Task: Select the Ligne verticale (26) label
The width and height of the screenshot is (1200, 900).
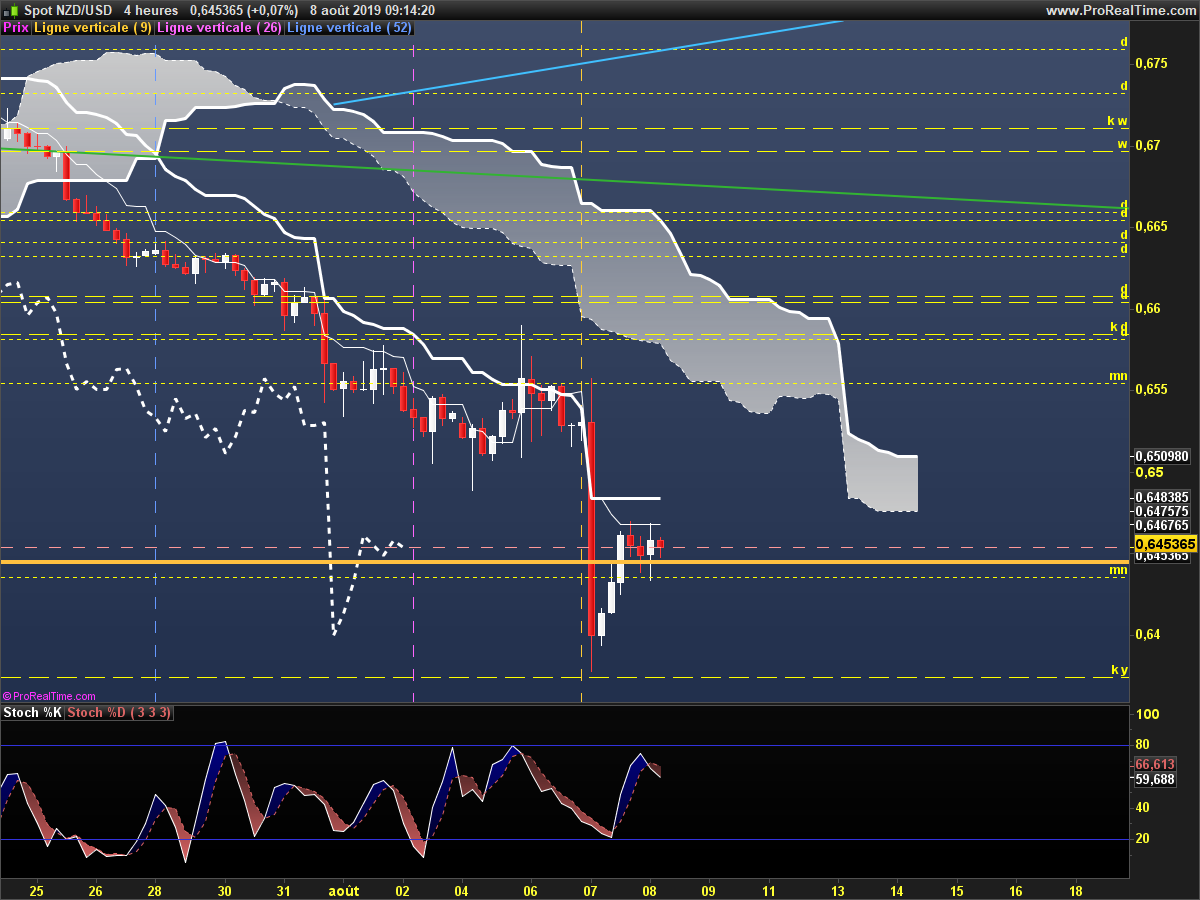Action: 219,28
